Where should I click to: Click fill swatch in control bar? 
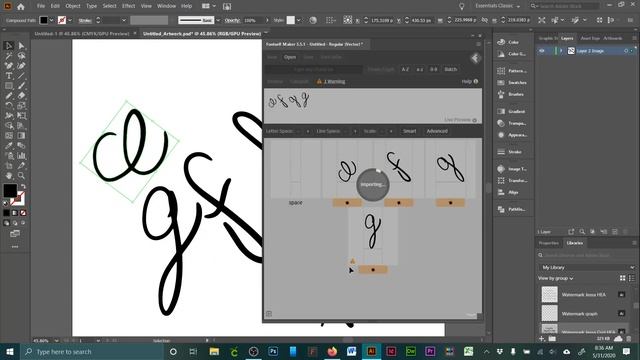(44, 20)
